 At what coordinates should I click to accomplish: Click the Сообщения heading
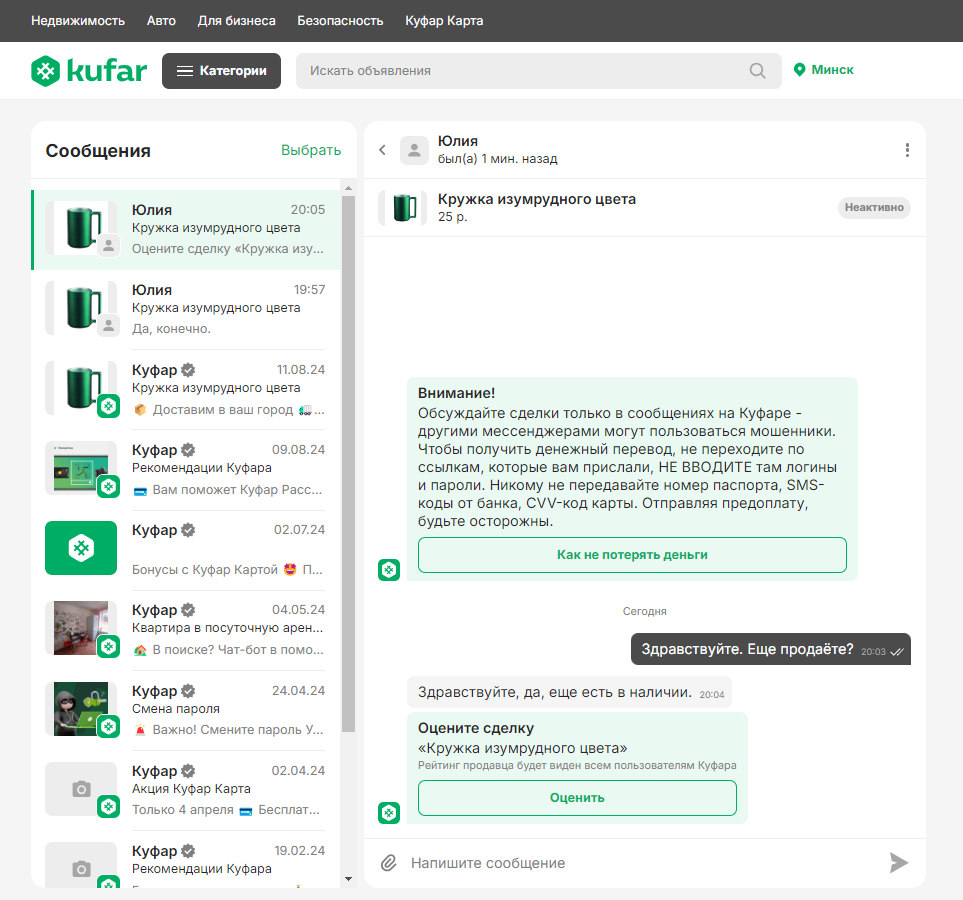[x=98, y=151]
